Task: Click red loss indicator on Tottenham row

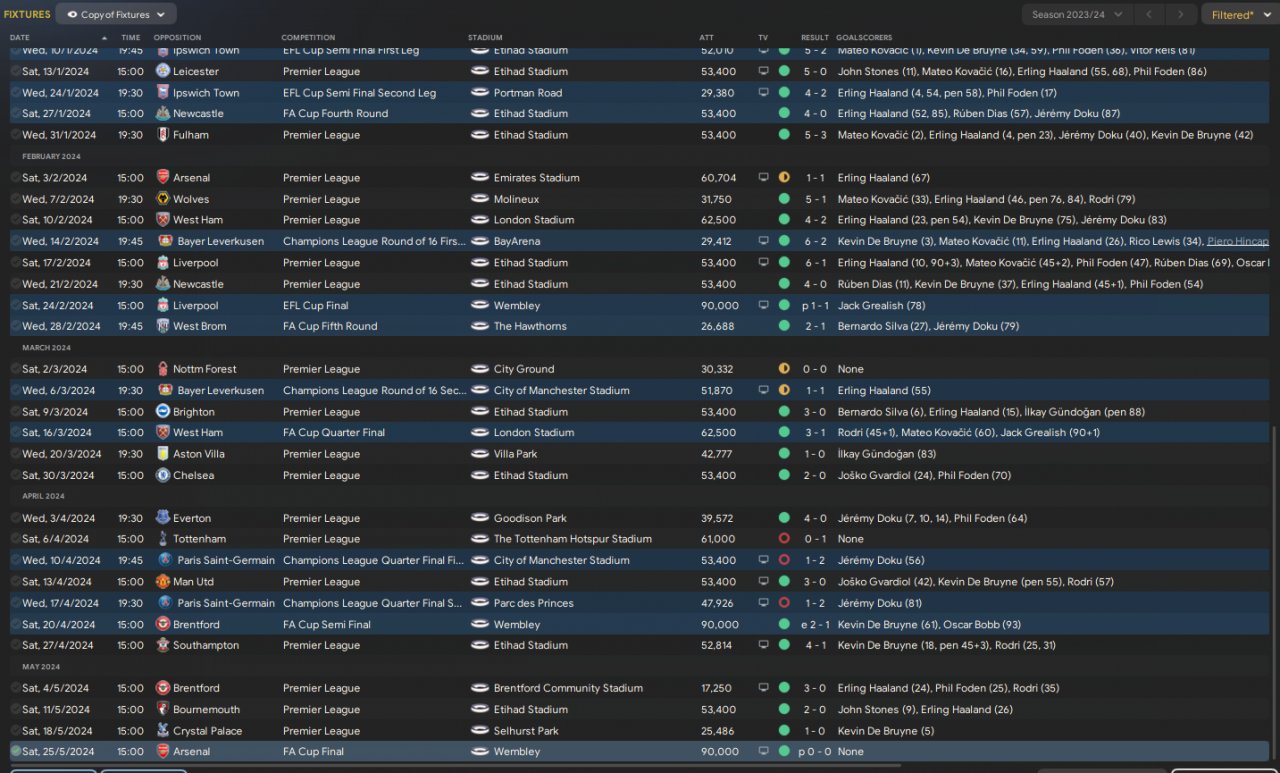Action: point(784,539)
